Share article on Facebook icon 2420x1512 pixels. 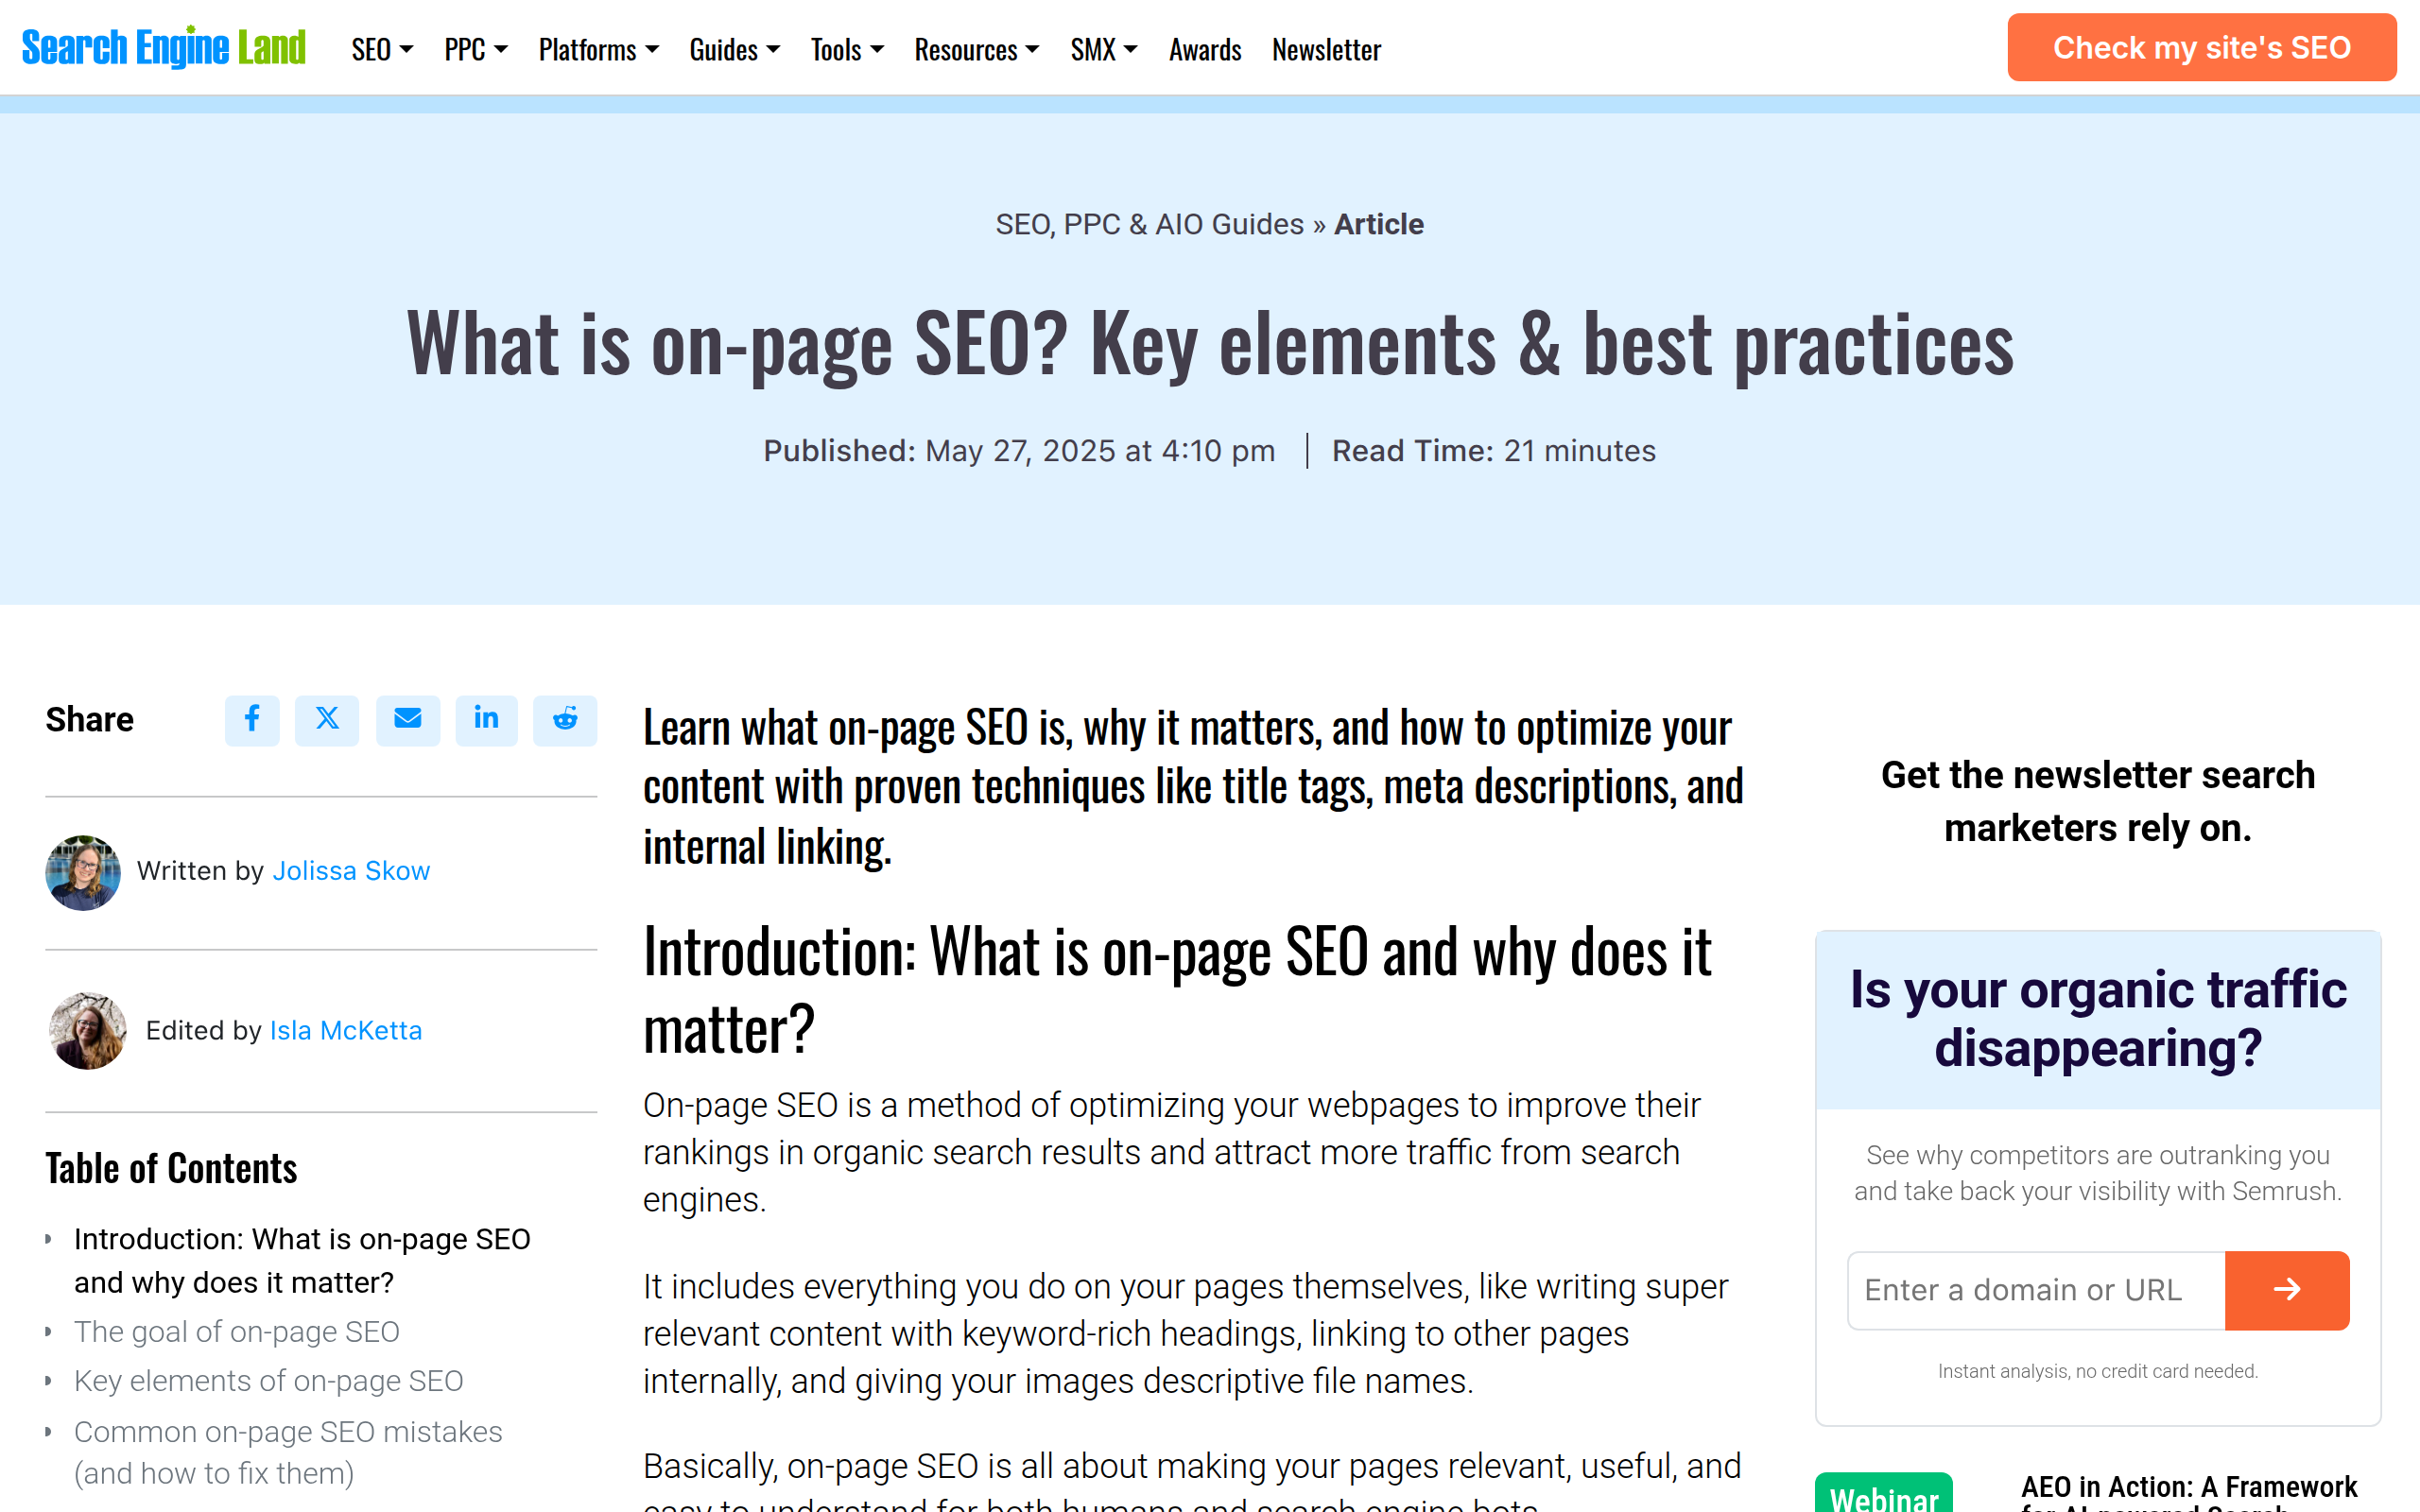[x=252, y=720]
